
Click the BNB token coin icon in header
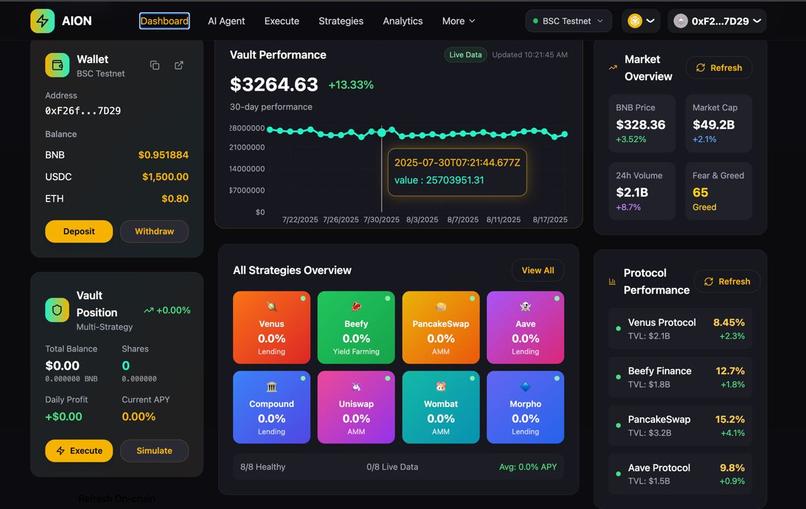(x=635, y=21)
